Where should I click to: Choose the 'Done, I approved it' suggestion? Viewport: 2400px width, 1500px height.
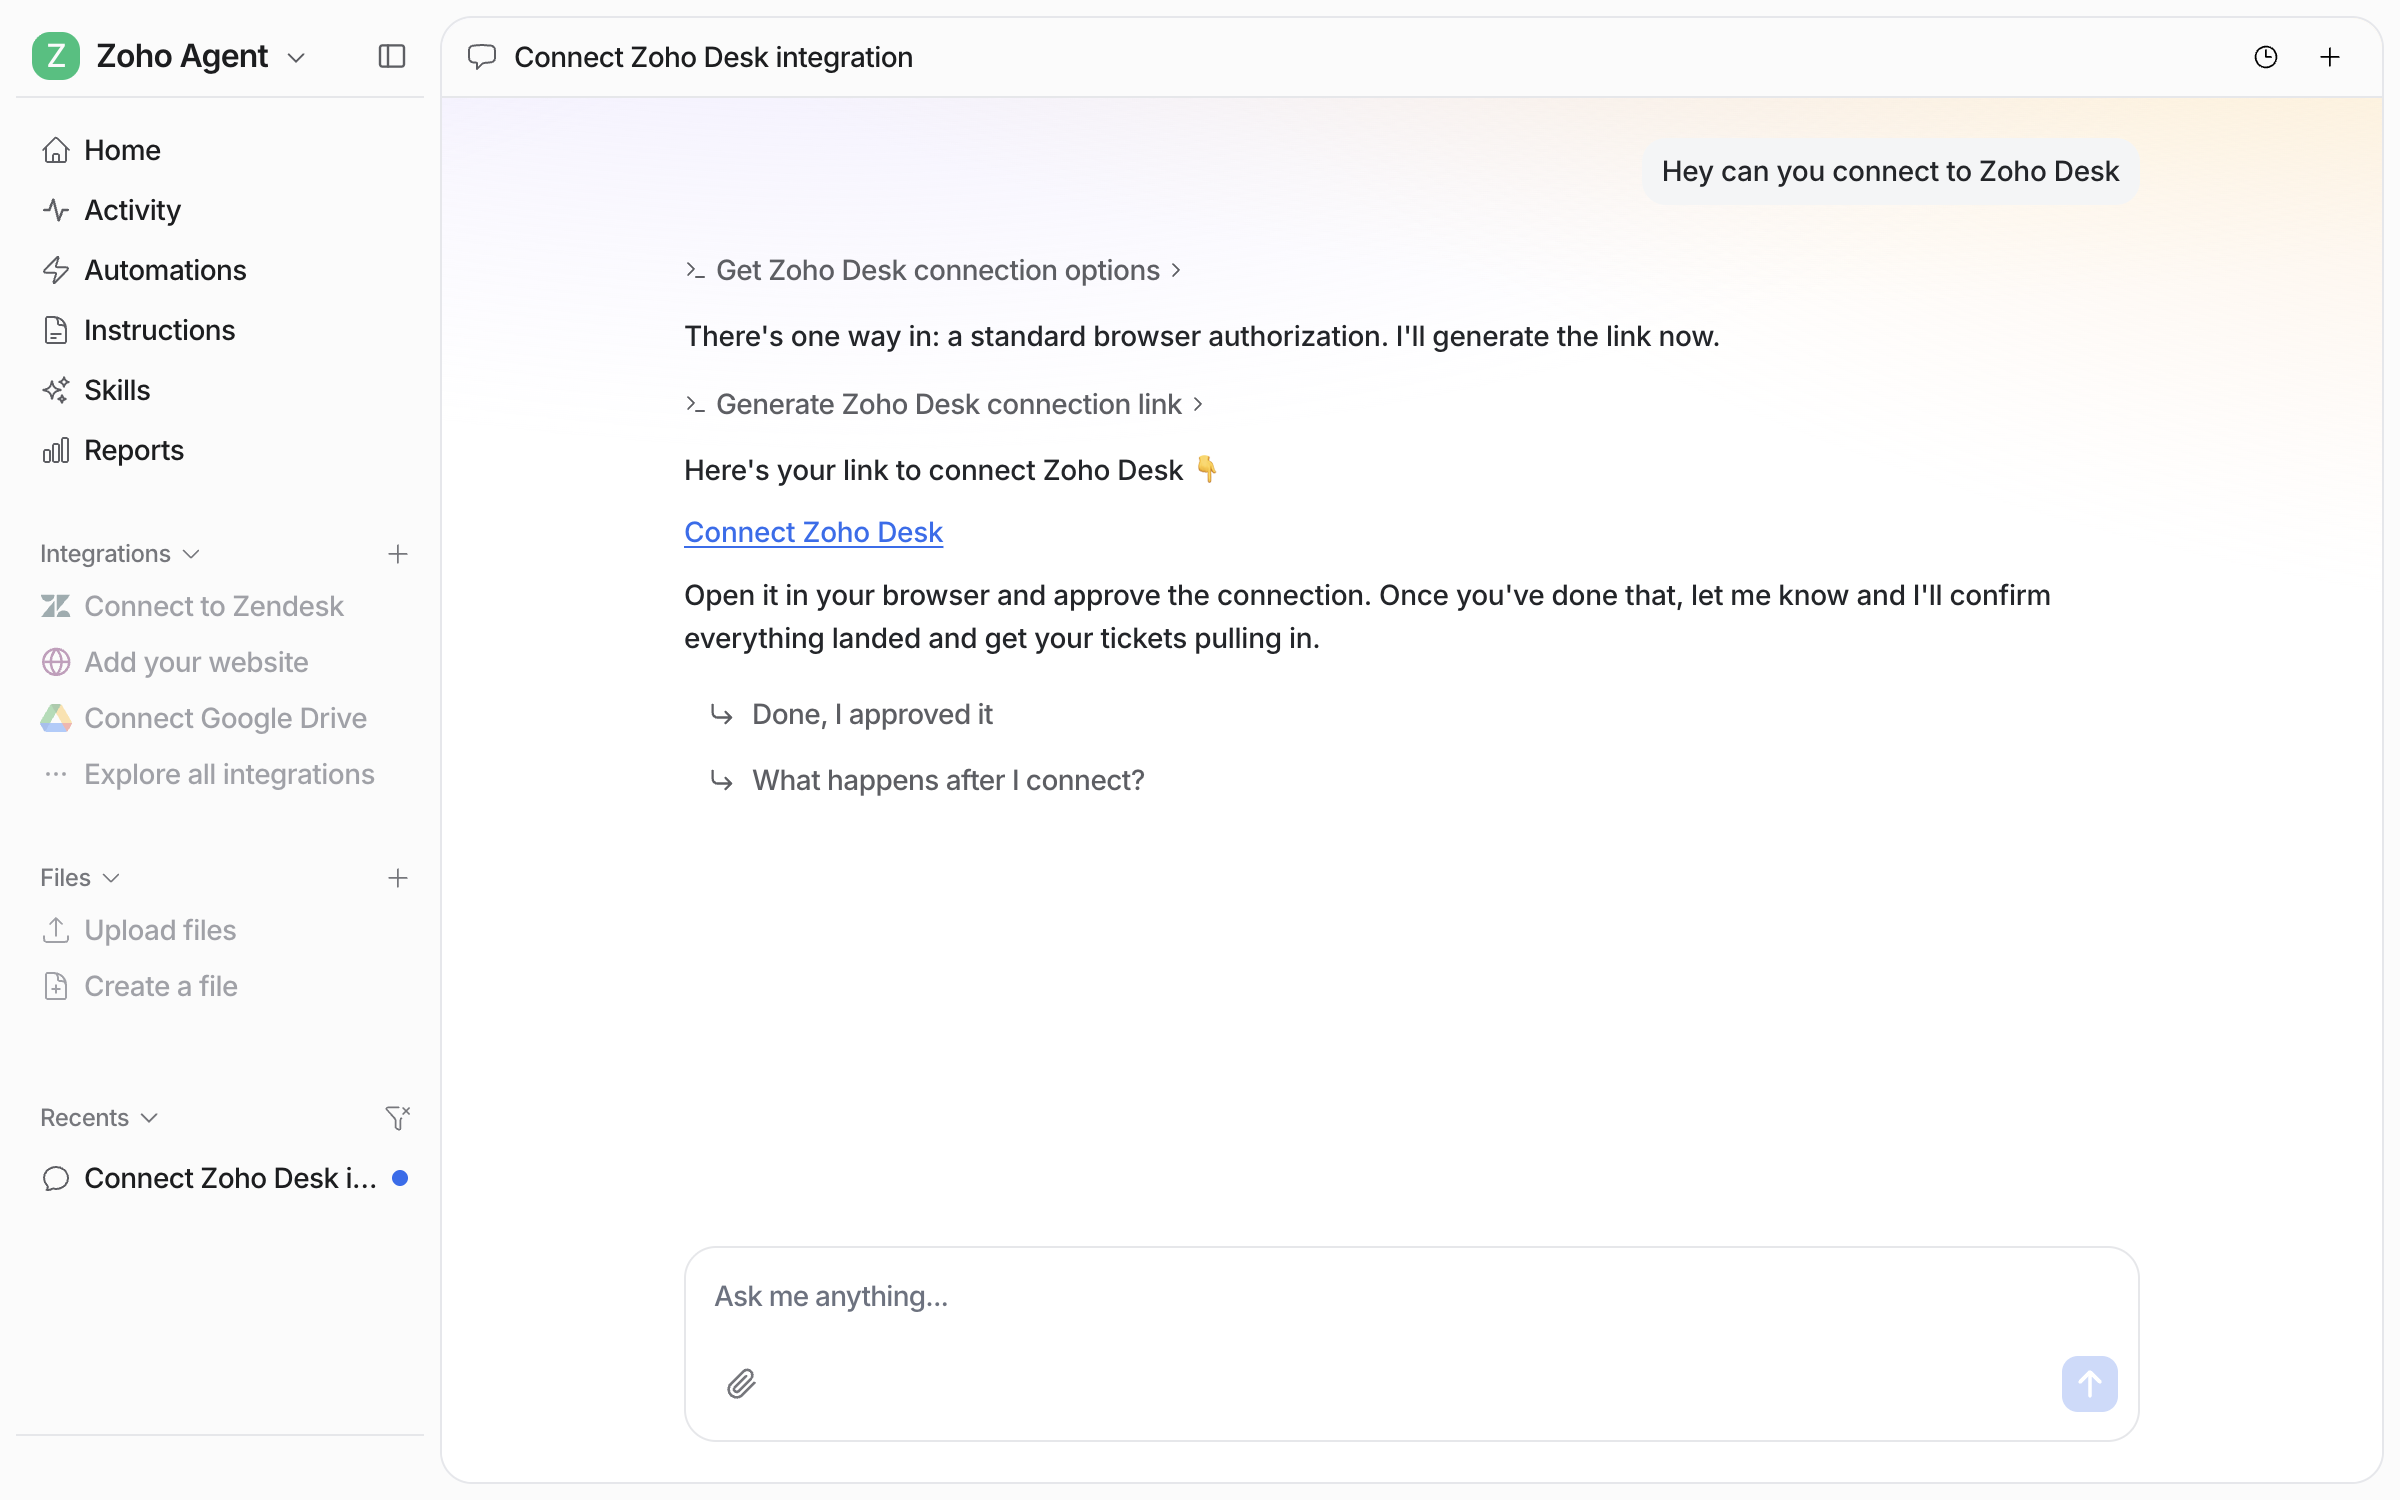(x=872, y=714)
